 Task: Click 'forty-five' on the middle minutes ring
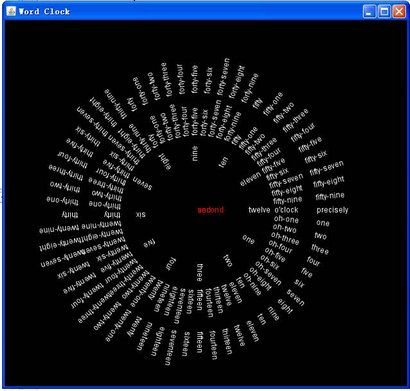[195, 122]
